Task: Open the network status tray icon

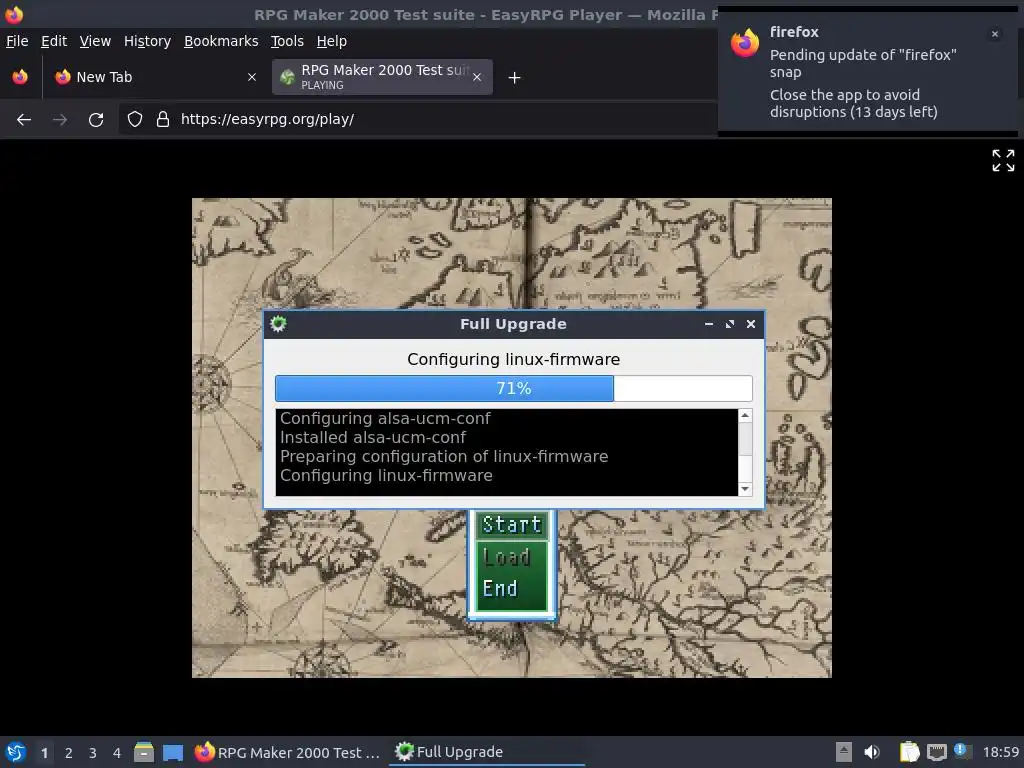Action: pyautogui.click(x=936, y=752)
